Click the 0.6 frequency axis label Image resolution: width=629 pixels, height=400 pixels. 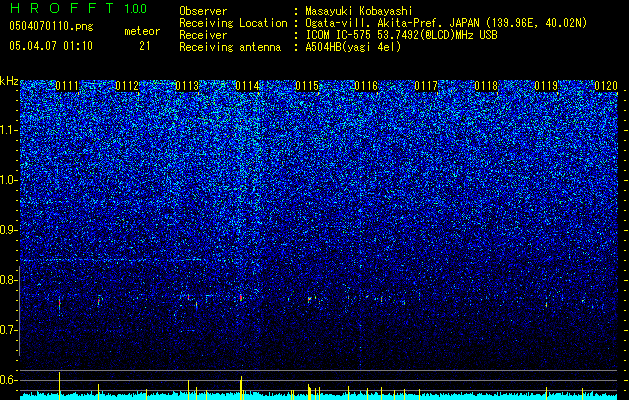tap(8, 380)
